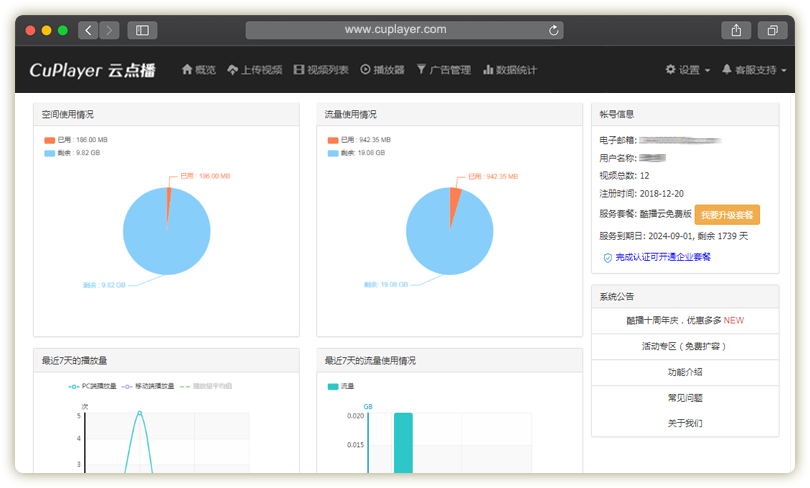
Task: Toggle 移动端播放量 series in chart legend
Action: [x=148, y=386]
